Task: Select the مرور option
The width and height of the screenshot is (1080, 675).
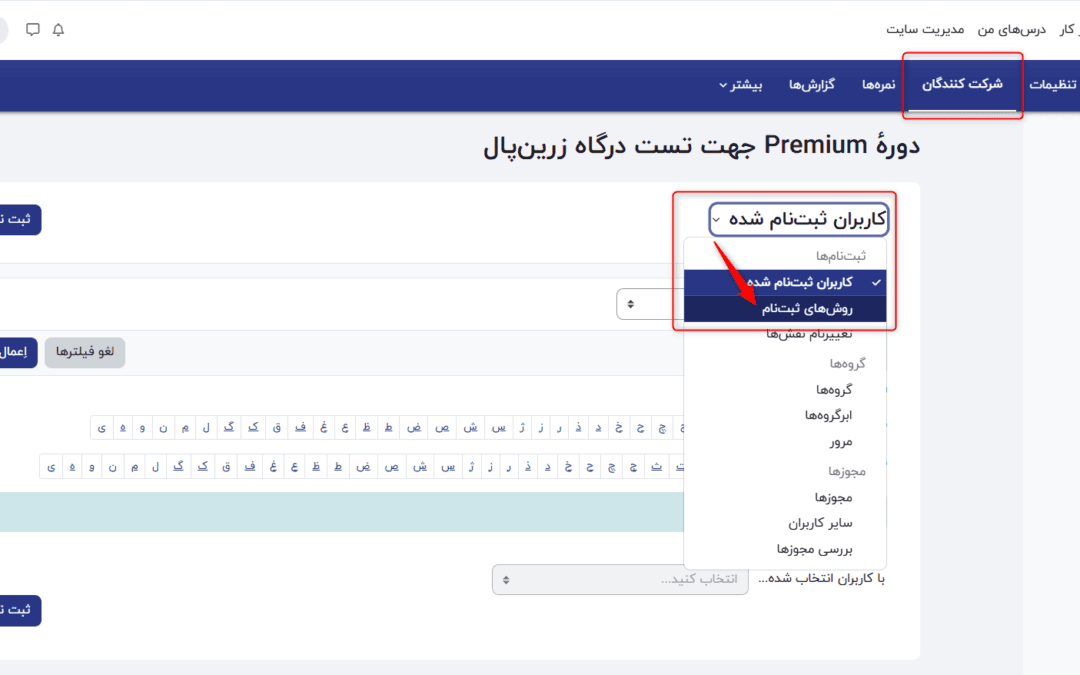Action: pos(840,441)
